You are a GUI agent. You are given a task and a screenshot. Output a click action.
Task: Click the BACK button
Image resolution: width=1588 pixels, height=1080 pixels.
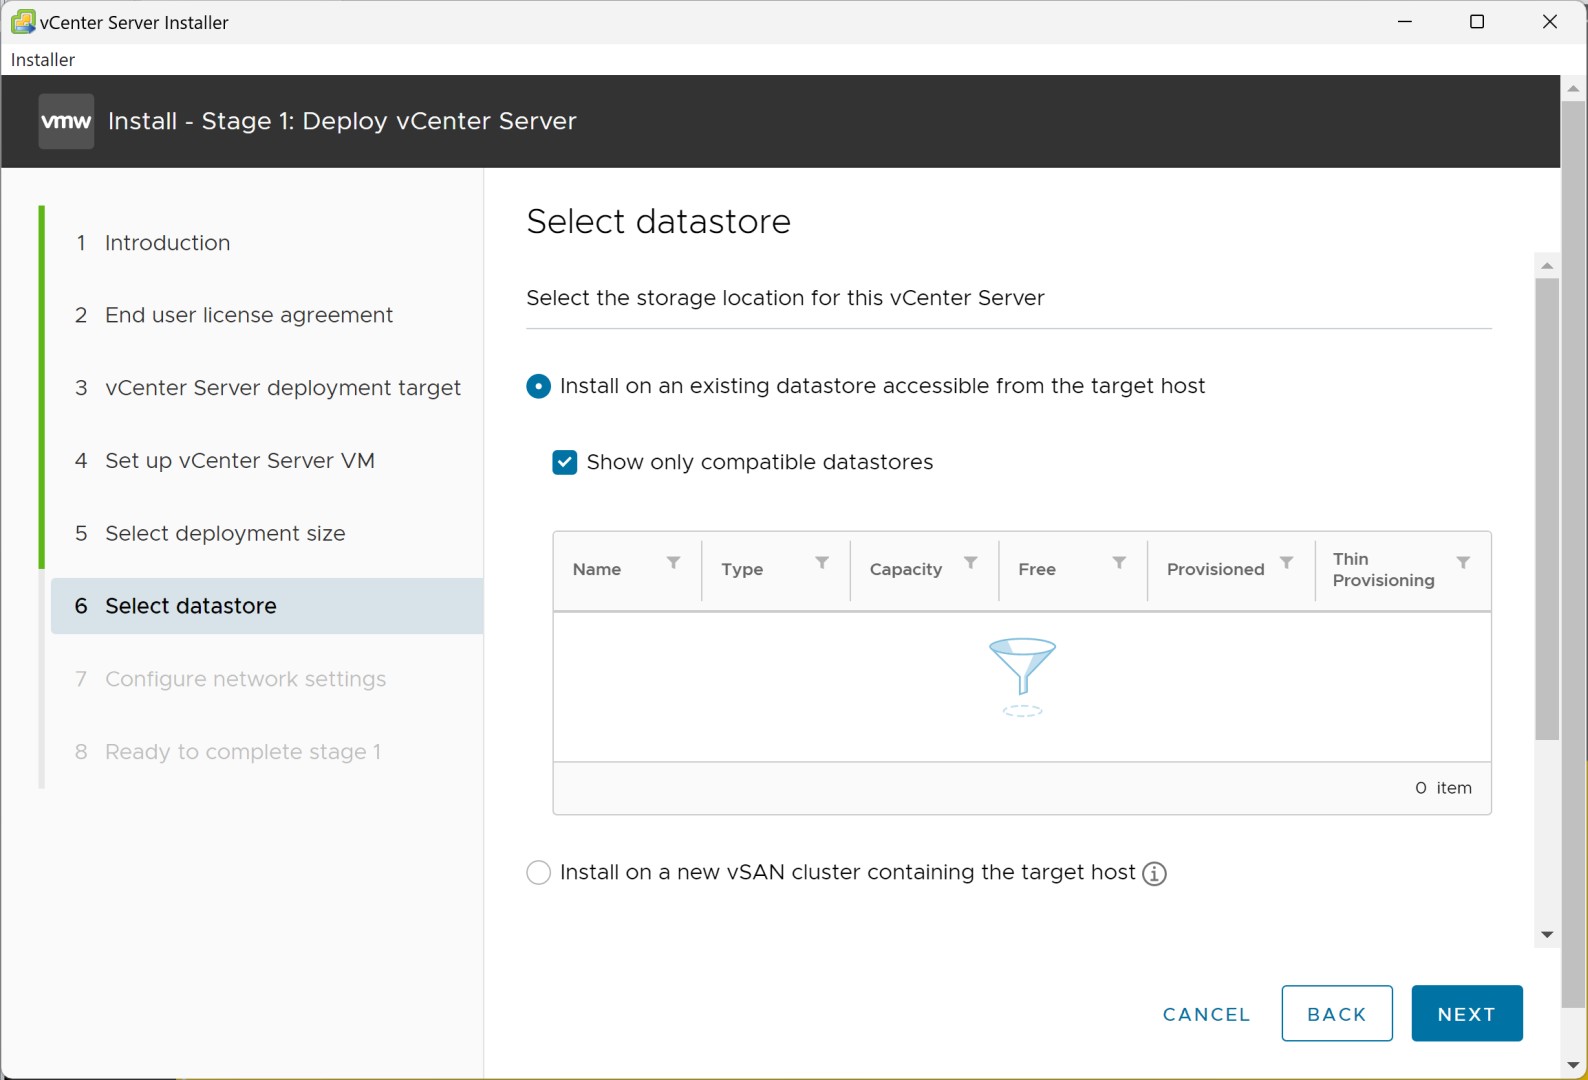pos(1337,1014)
